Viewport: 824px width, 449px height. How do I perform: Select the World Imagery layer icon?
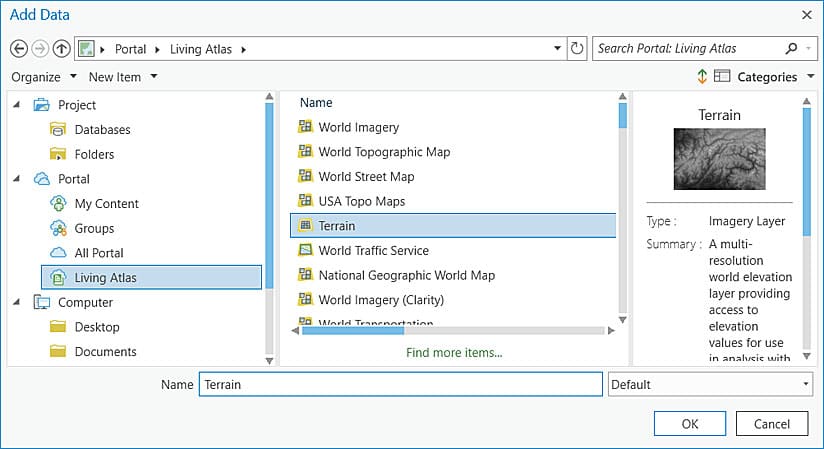(306, 127)
